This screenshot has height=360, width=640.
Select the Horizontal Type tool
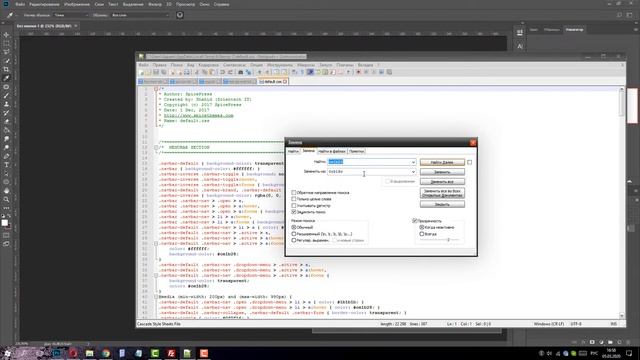coord(6,164)
